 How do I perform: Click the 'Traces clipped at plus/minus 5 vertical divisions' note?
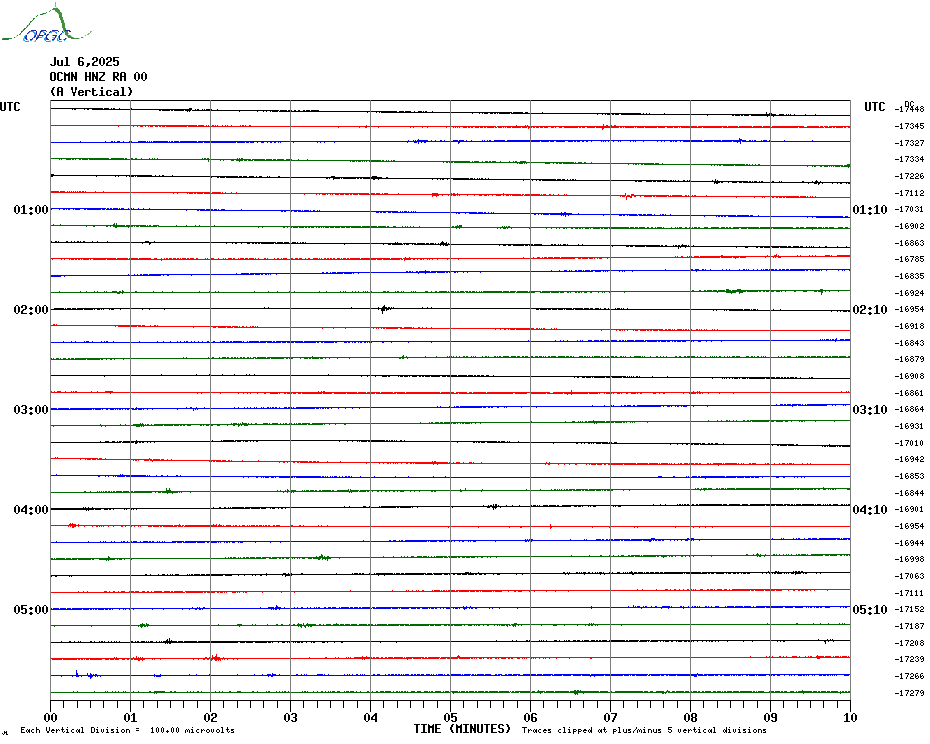[x=644, y=730]
